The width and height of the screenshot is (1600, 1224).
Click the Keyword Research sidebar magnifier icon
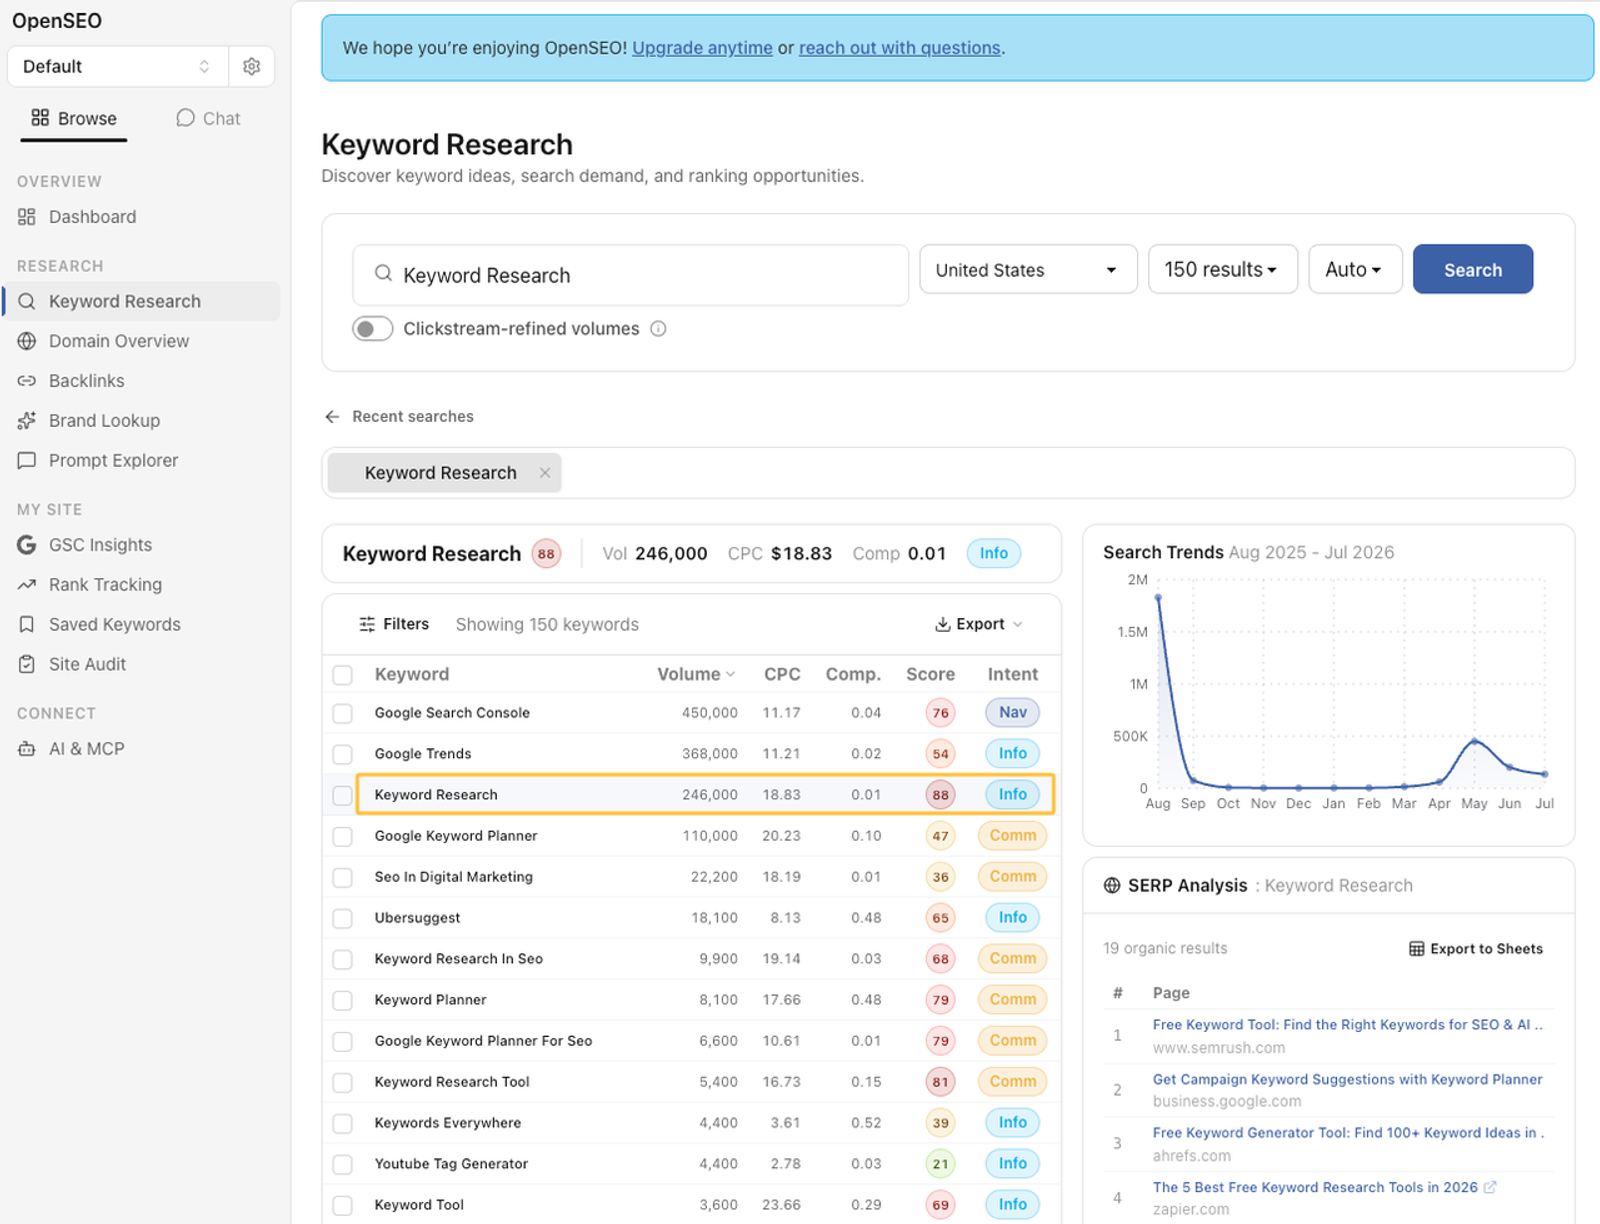(x=27, y=301)
